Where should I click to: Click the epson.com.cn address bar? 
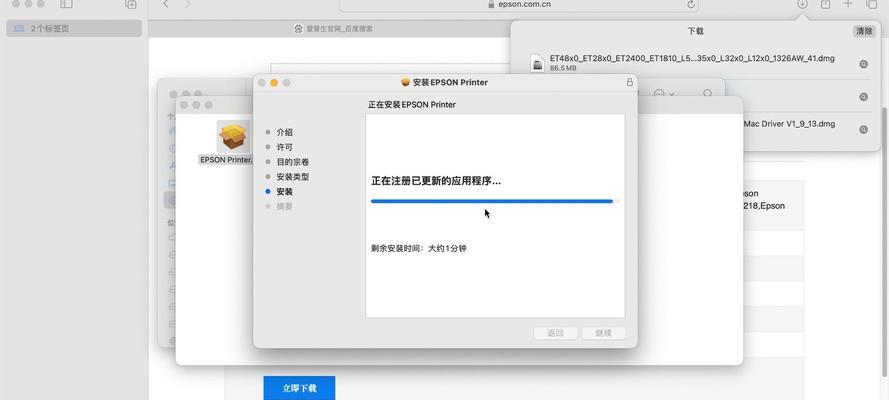[x=519, y=5]
